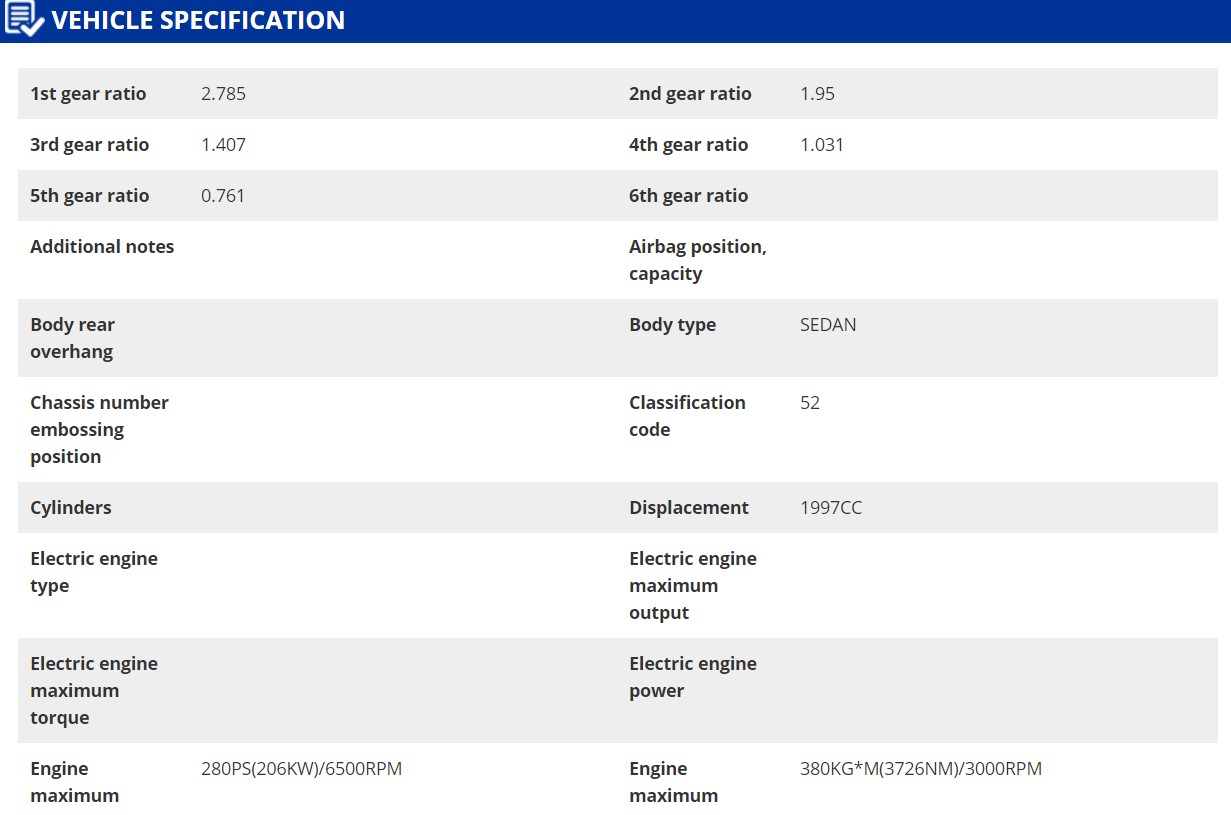The image size is (1231, 815).
Task: Select the 'Electric engine power' label
Action: (693, 677)
